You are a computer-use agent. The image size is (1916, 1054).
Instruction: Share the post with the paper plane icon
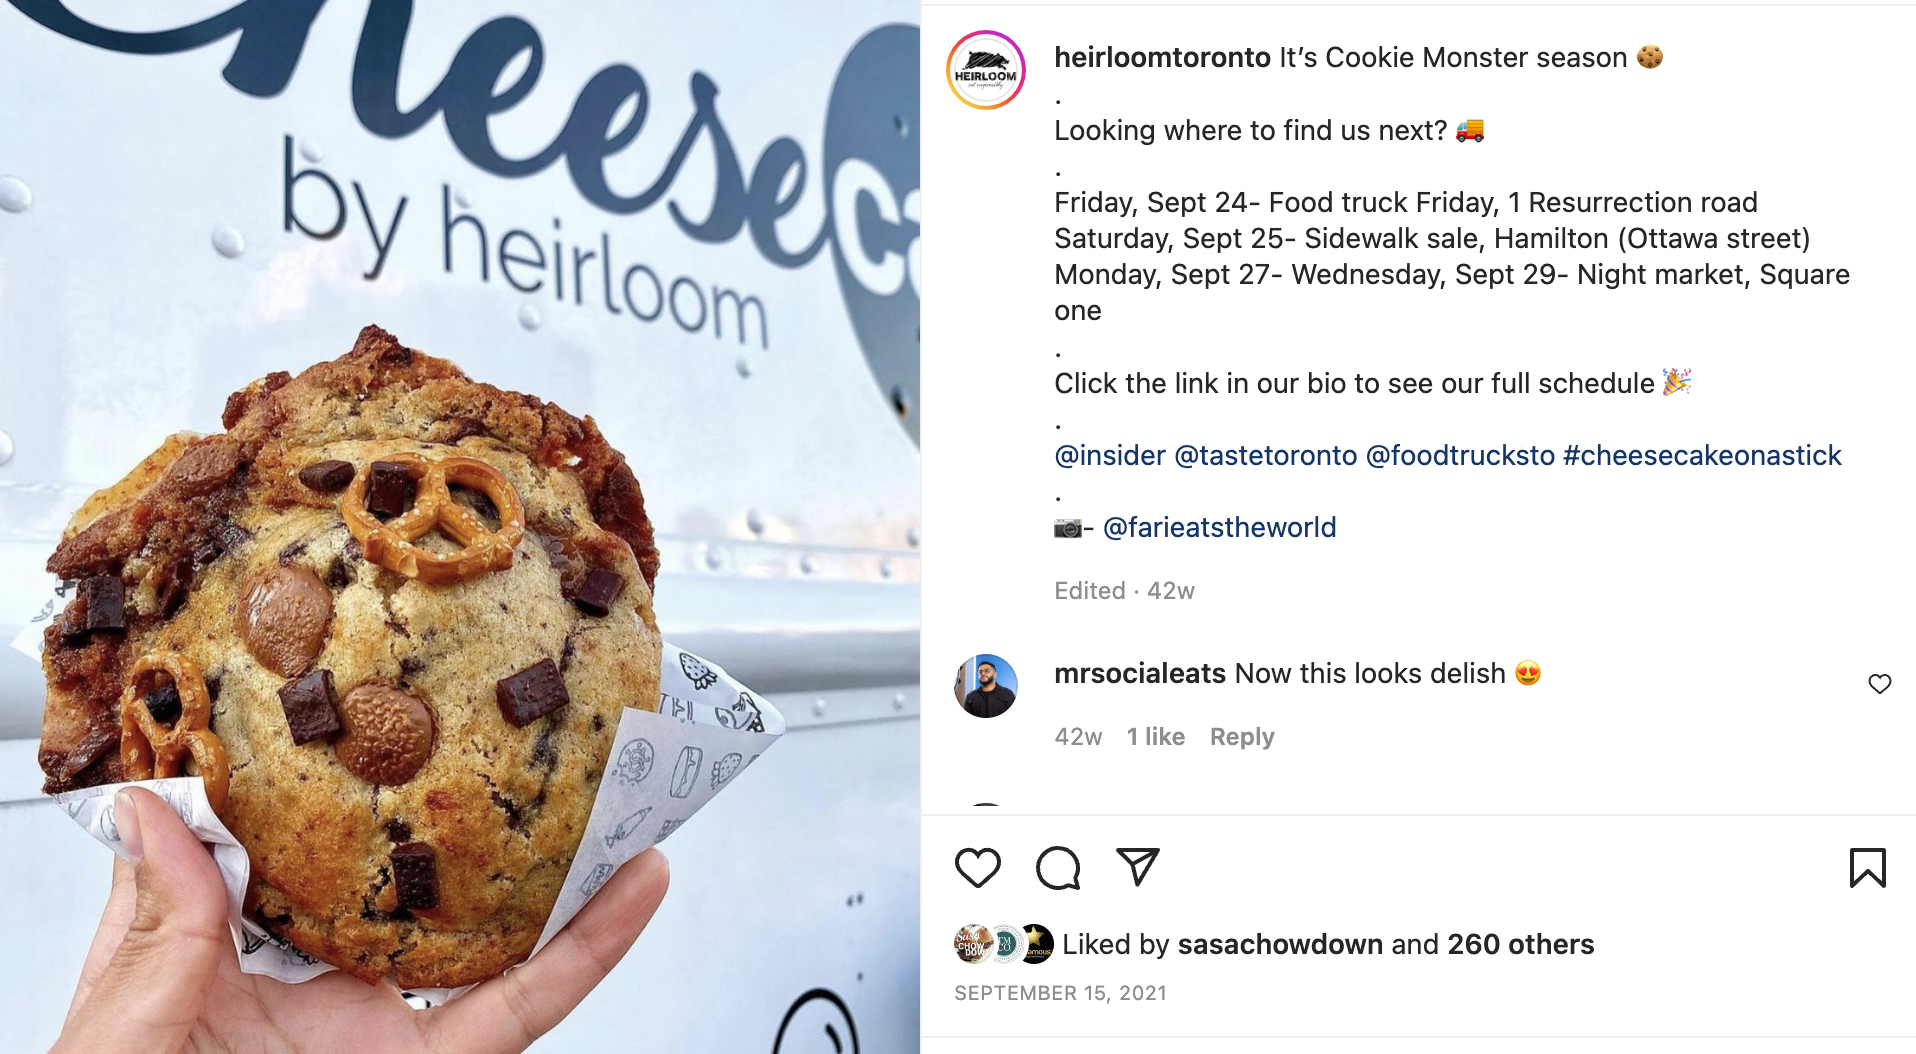pos(1138,866)
